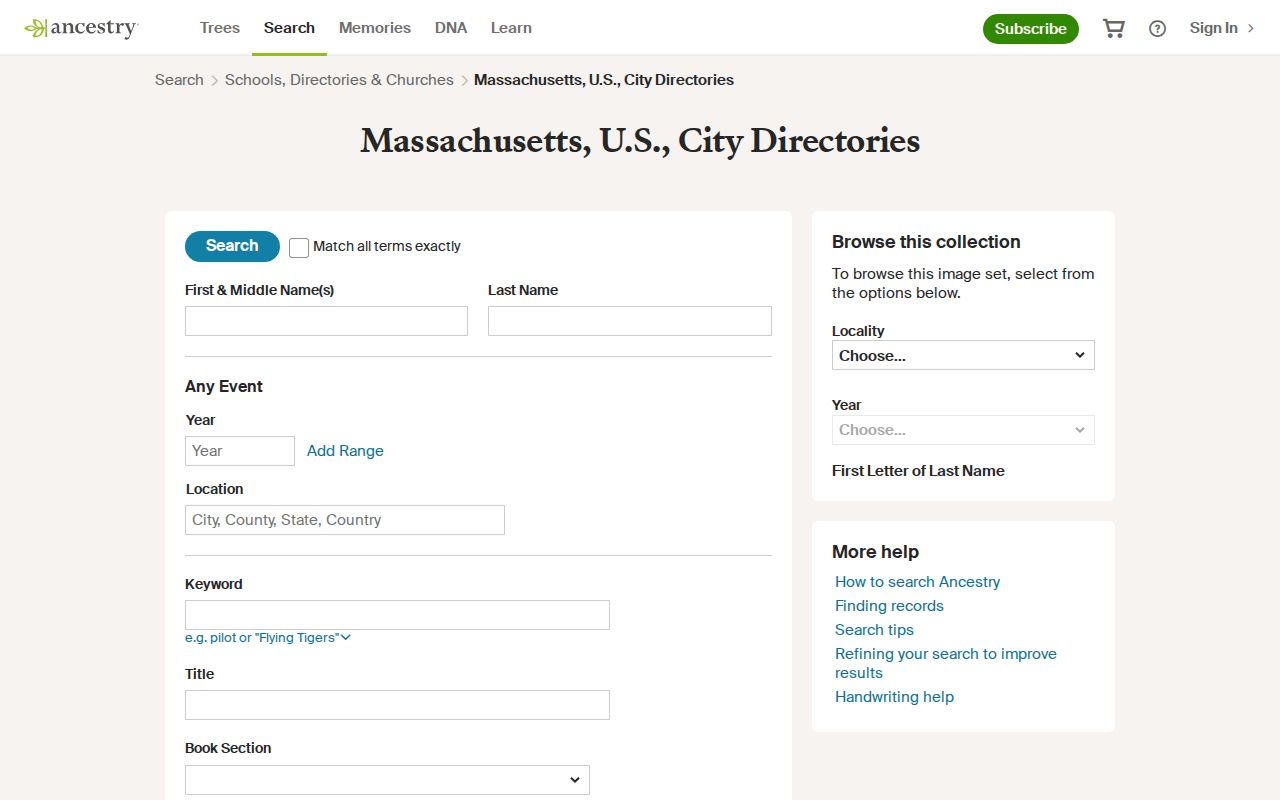The image size is (1280, 800).
Task: Focus the Title input field
Action: (397, 705)
